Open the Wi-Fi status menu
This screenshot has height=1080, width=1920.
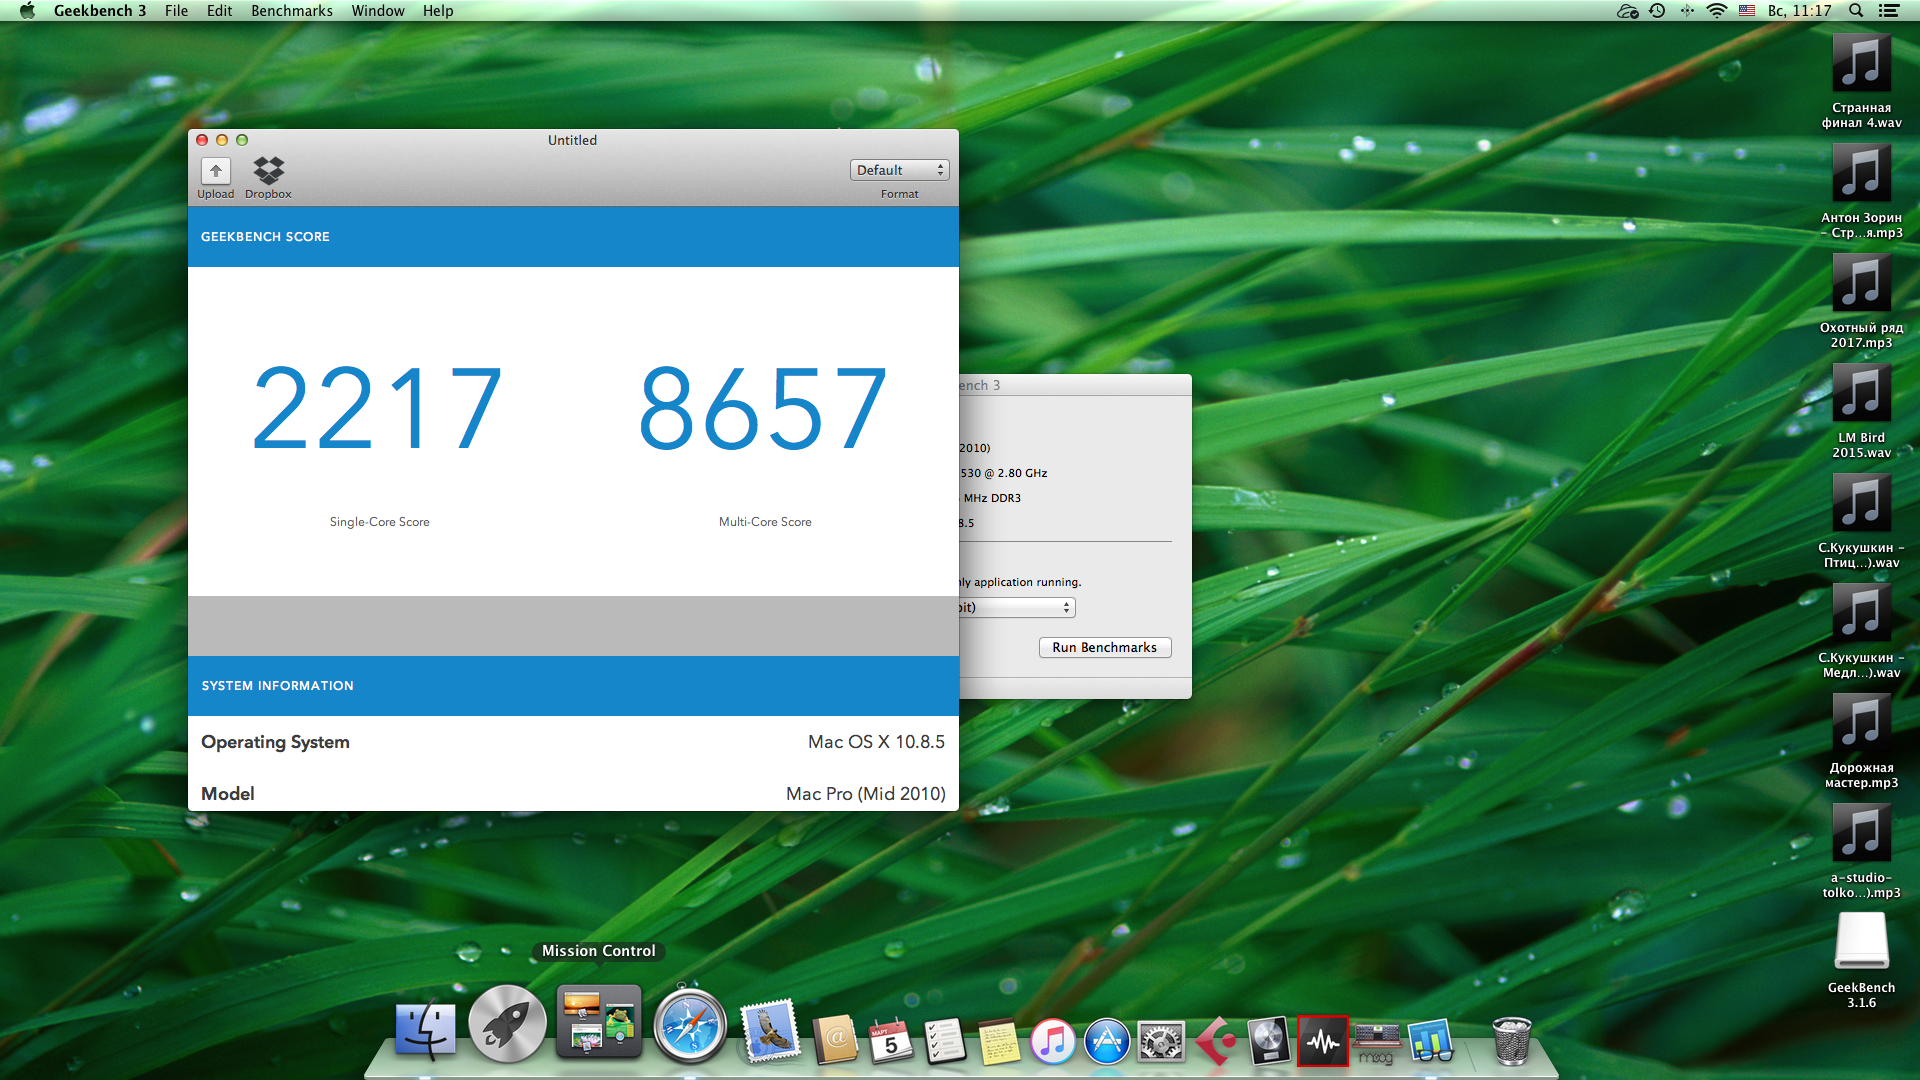pos(1717,10)
